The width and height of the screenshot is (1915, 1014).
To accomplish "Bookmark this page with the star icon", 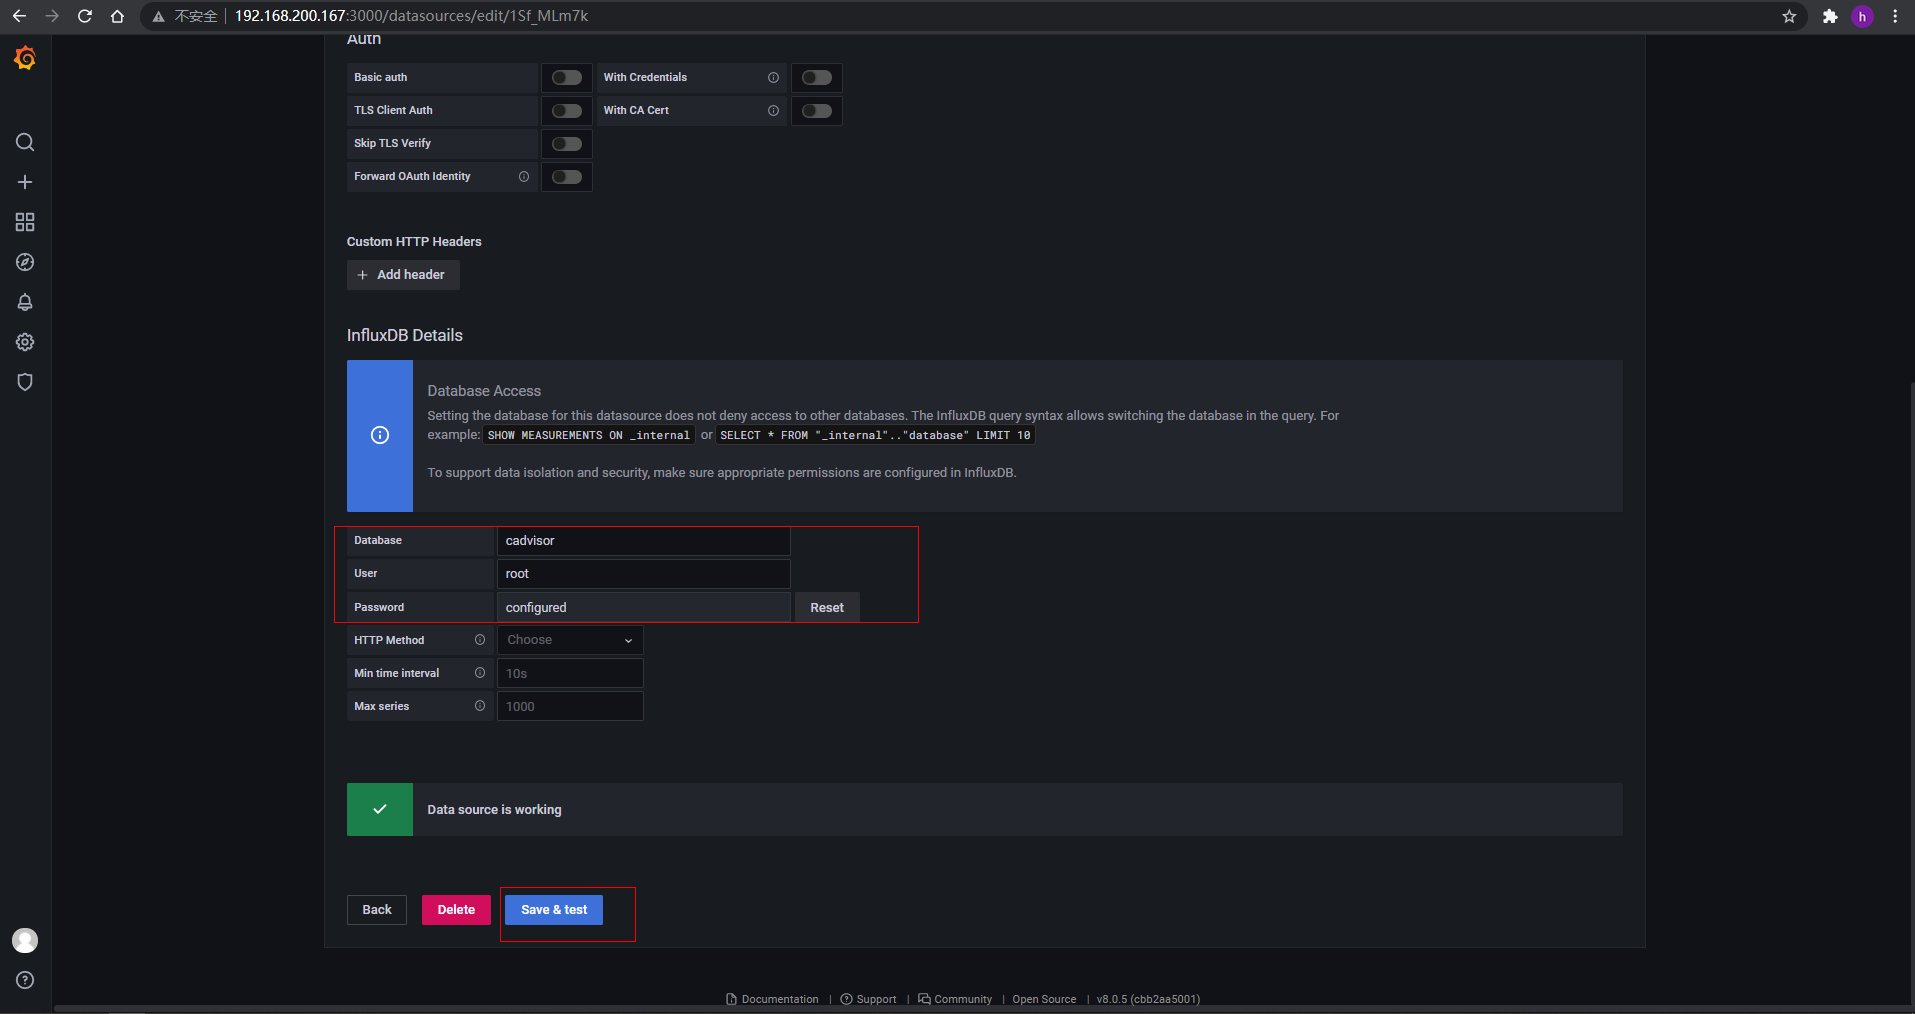I will [1789, 16].
